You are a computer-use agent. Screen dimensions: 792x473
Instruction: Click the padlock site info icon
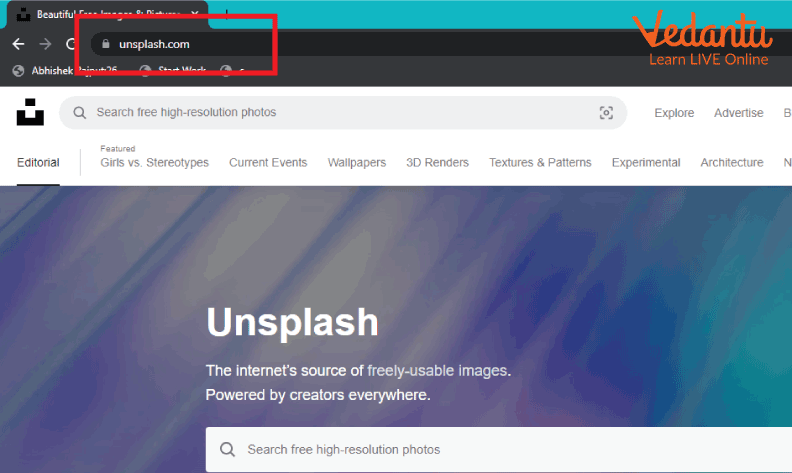tap(105, 44)
